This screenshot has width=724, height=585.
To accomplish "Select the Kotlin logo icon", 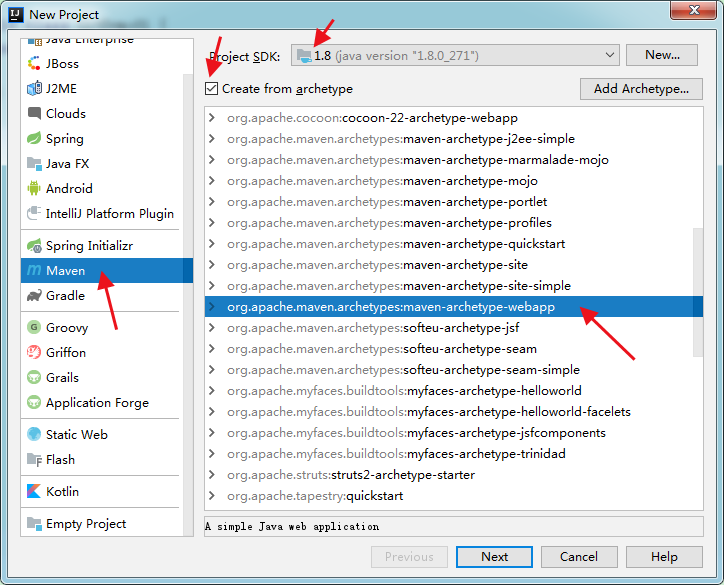I will tap(34, 491).
